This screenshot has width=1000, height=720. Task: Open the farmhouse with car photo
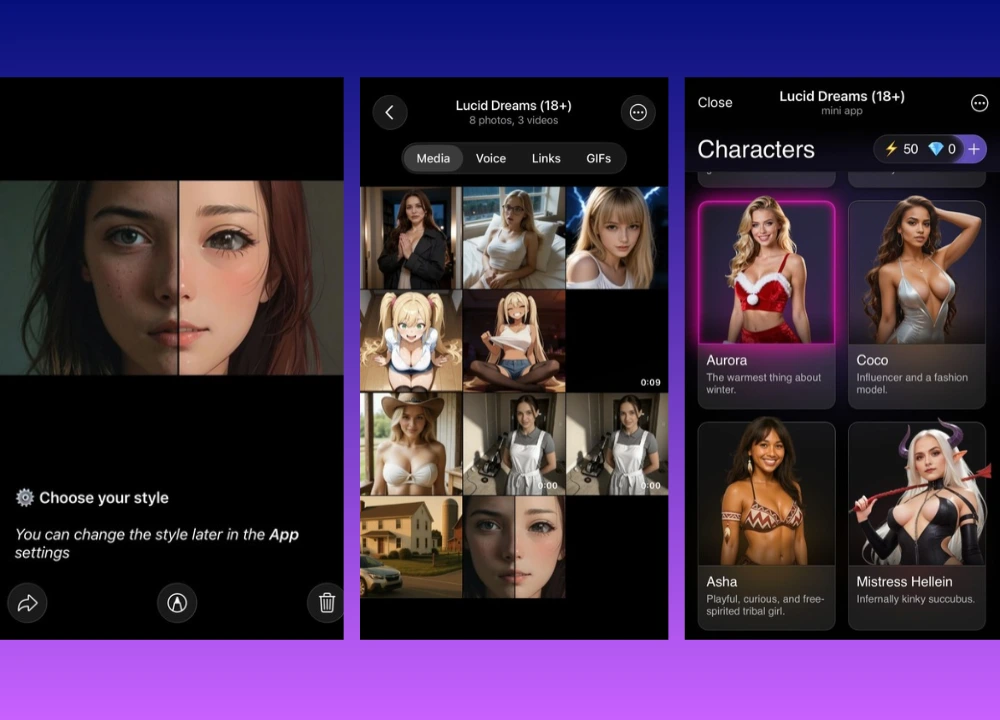click(x=411, y=547)
